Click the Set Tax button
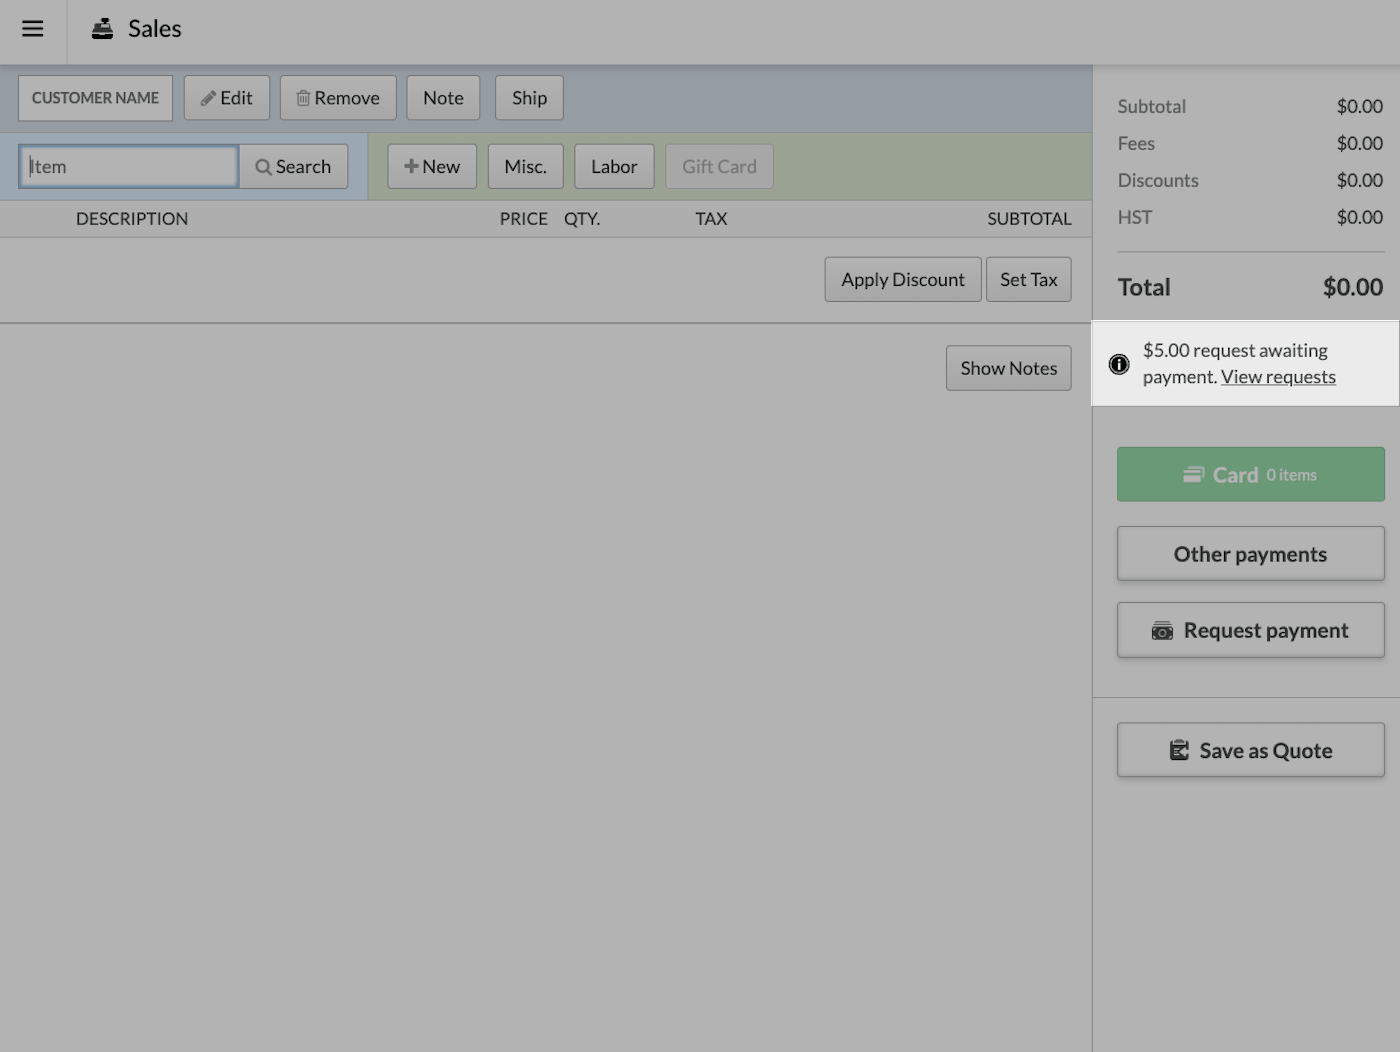Image resolution: width=1400 pixels, height=1052 pixels. [1028, 279]
